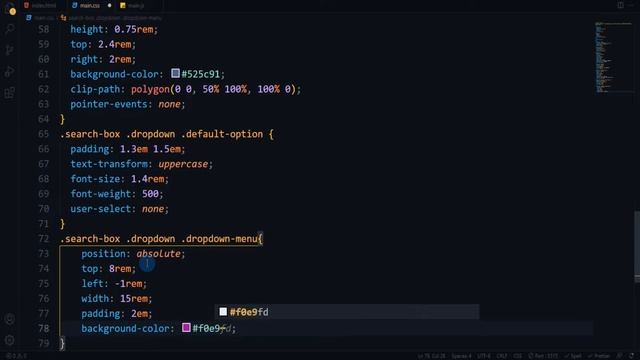Viewport: 640px width, 360px height.
Task: Click 'polygon' on line 62
Action: coord(150,89)
